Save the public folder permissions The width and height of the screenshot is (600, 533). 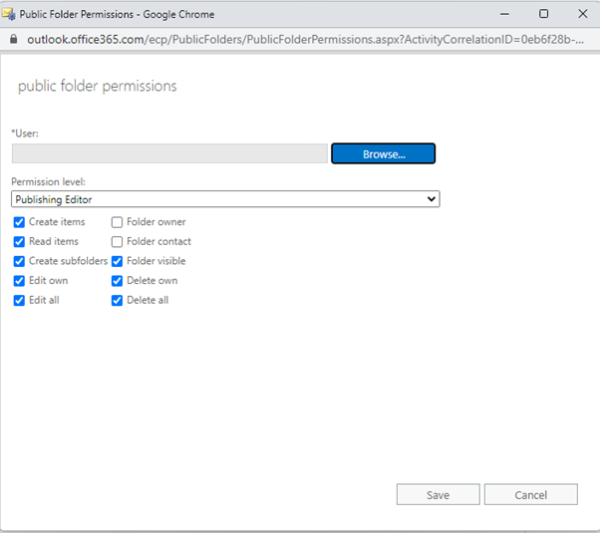[438, 494]
